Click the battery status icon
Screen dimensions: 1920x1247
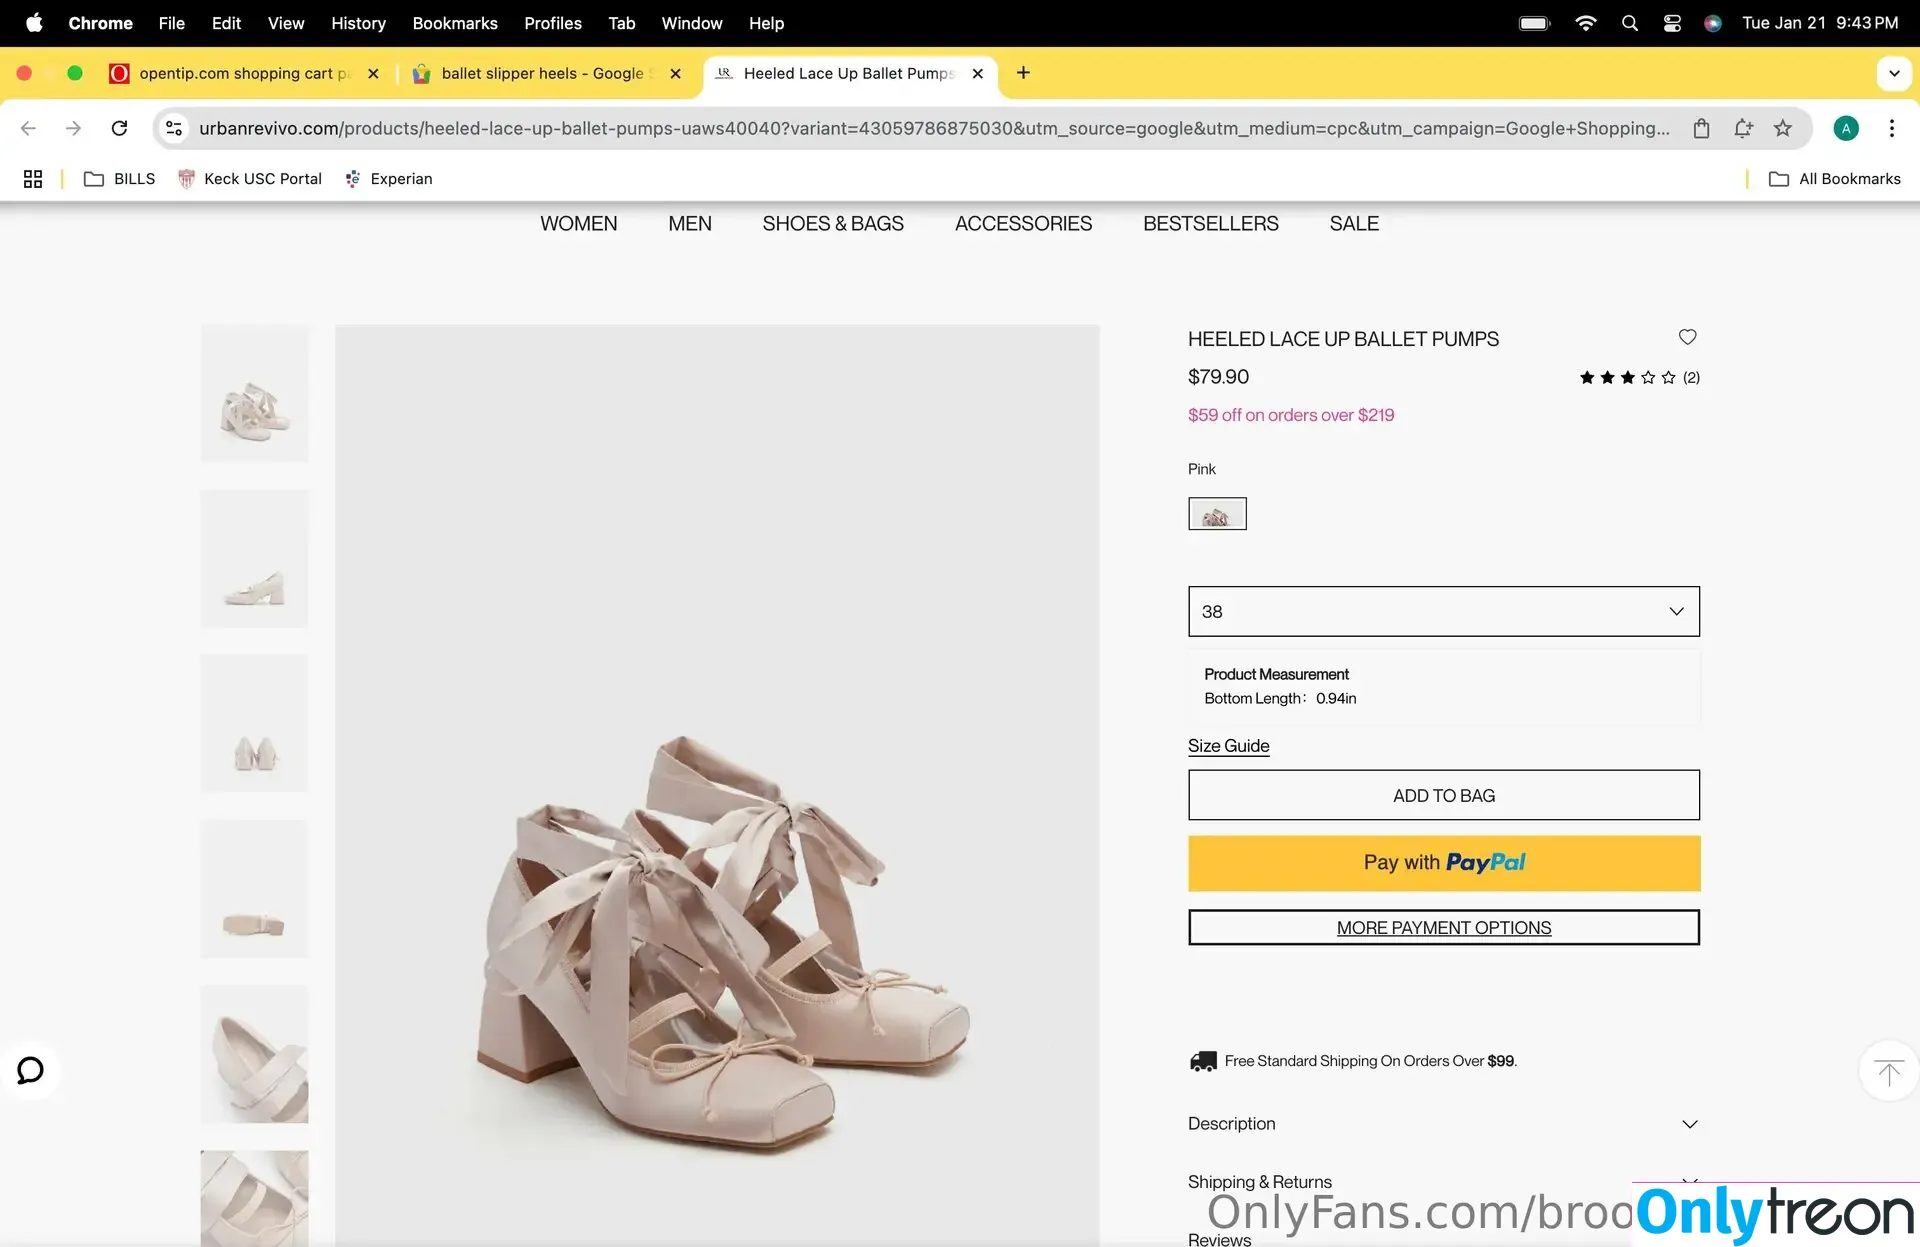click(1534, 23)
